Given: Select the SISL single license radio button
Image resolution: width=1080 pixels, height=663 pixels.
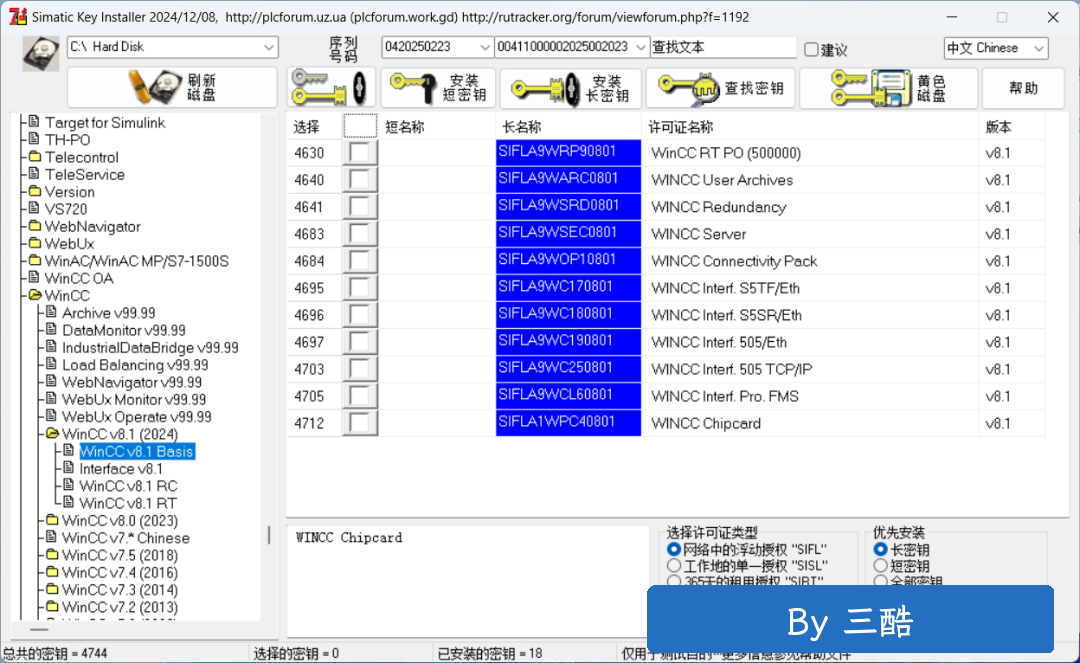Looking at the screenshot, I should [x=674, y=566].
